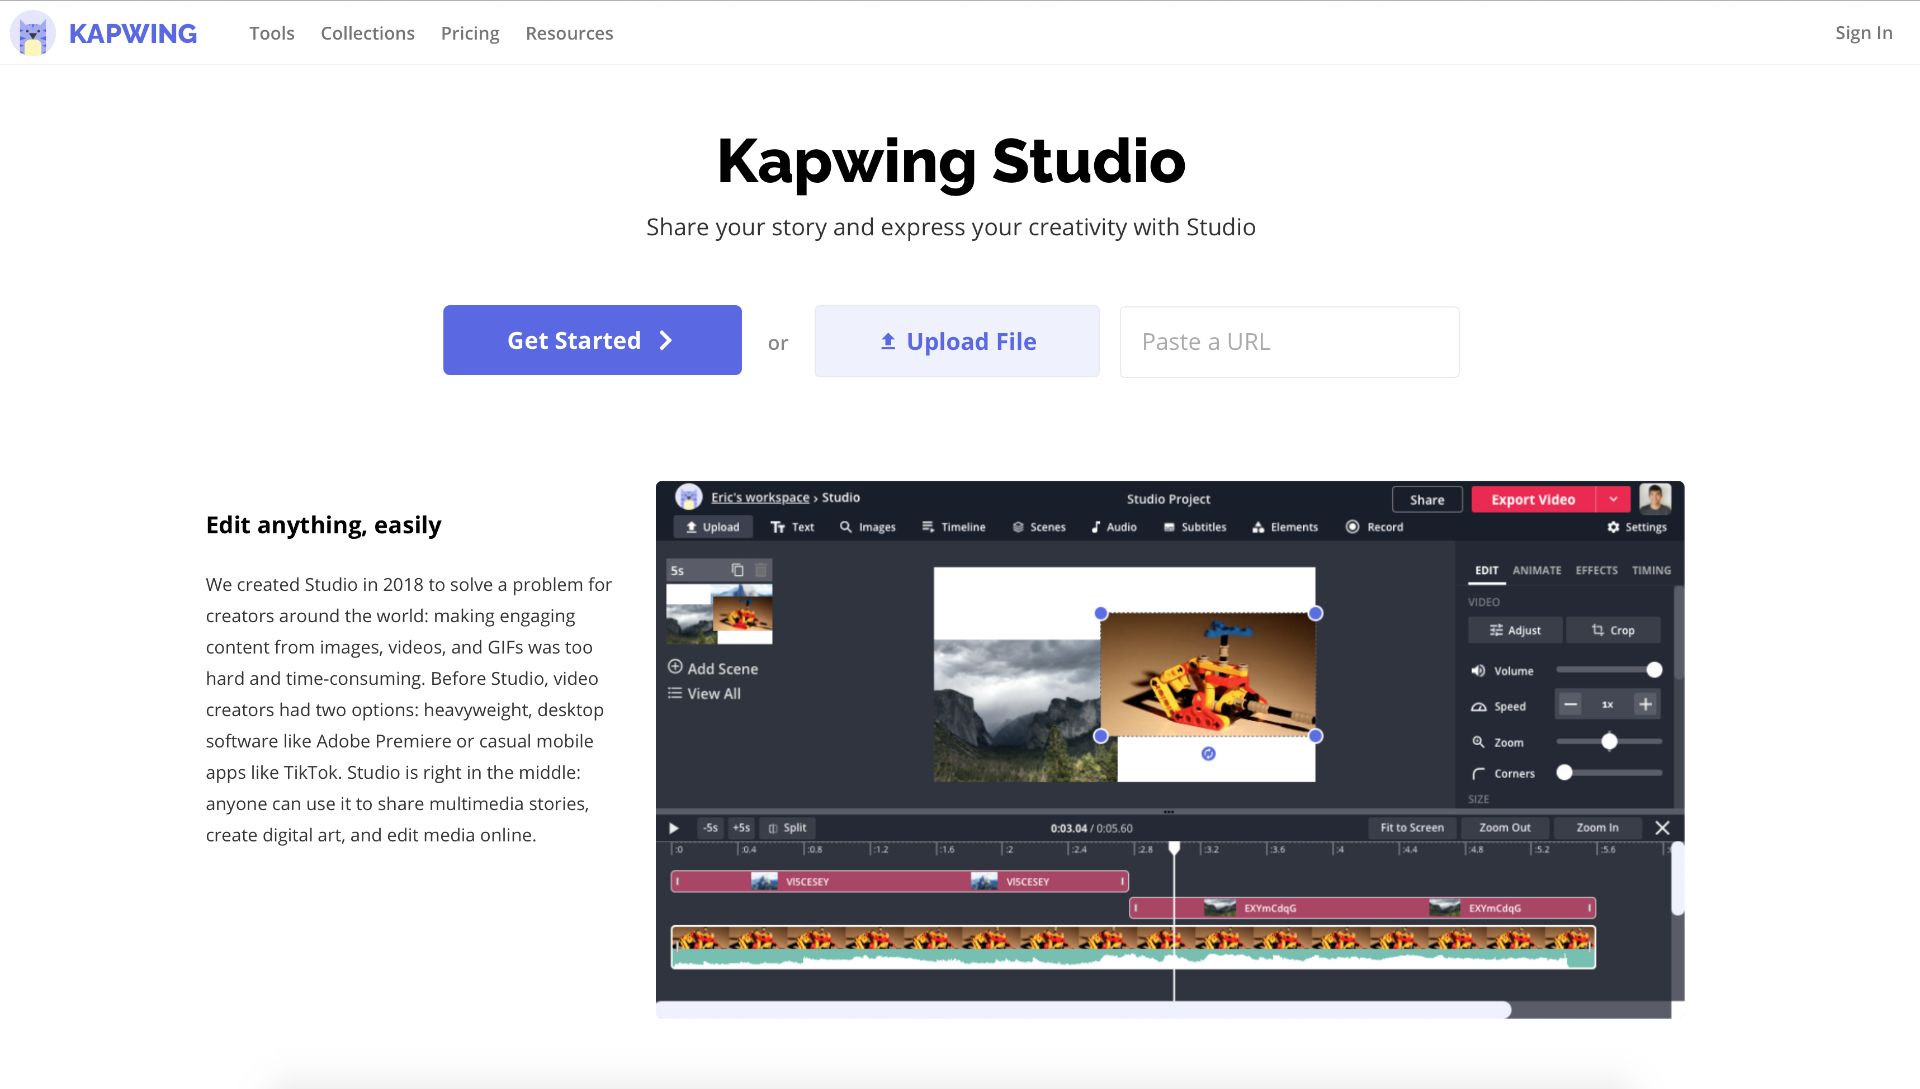The height and width of the screenshot is (1089, 1920).
Task: Click the KAPWING brand name link
Action: click(x=133, y=33)
